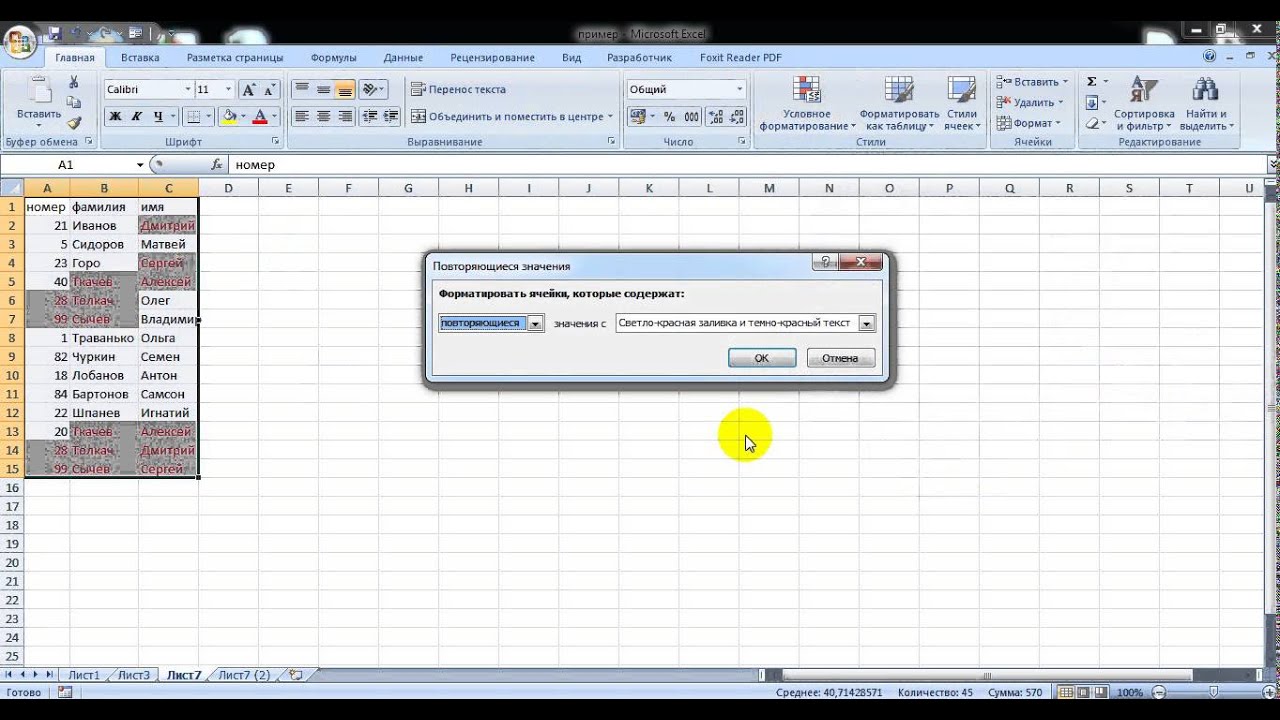
Task: Click the AutoSum sigma icon
Action: [1092, 82]
